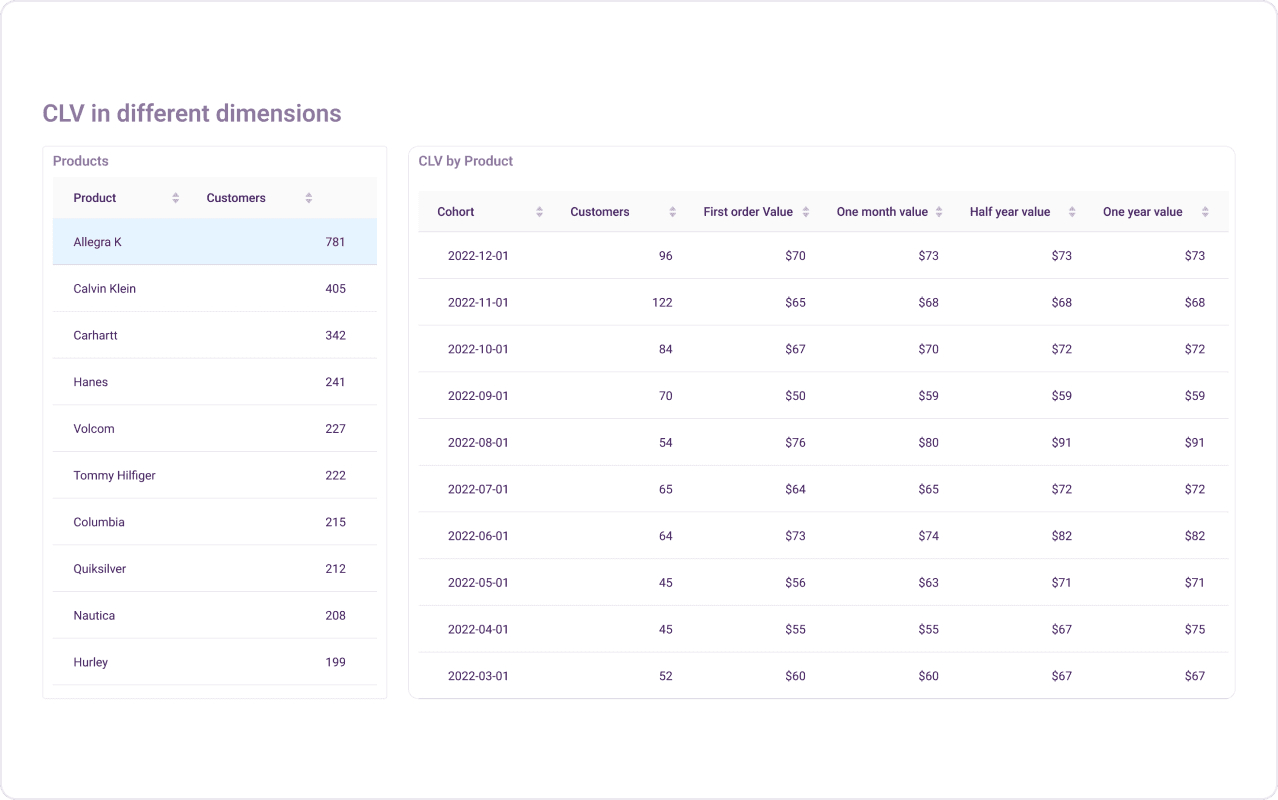
Task: Sort by First order Value
Action: coord(808,211)
